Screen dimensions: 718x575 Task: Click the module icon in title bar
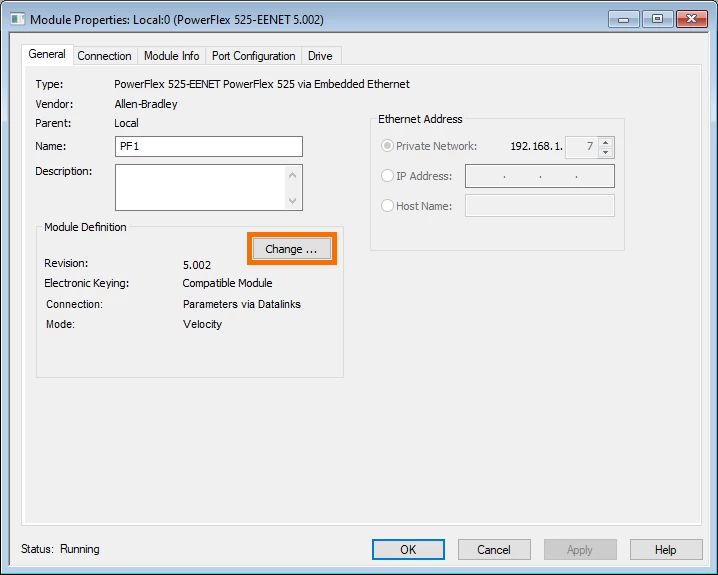[x=17, y=20]
